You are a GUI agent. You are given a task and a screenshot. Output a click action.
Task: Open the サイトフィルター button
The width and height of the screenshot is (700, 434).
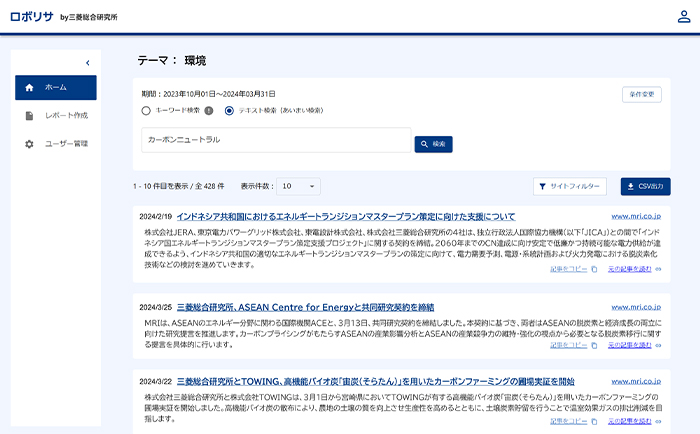(570, 186)
